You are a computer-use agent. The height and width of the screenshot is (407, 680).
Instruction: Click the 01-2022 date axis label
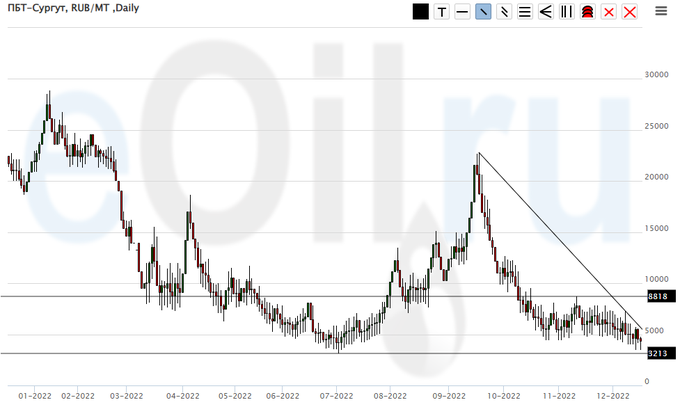click(x=35, y=395)
